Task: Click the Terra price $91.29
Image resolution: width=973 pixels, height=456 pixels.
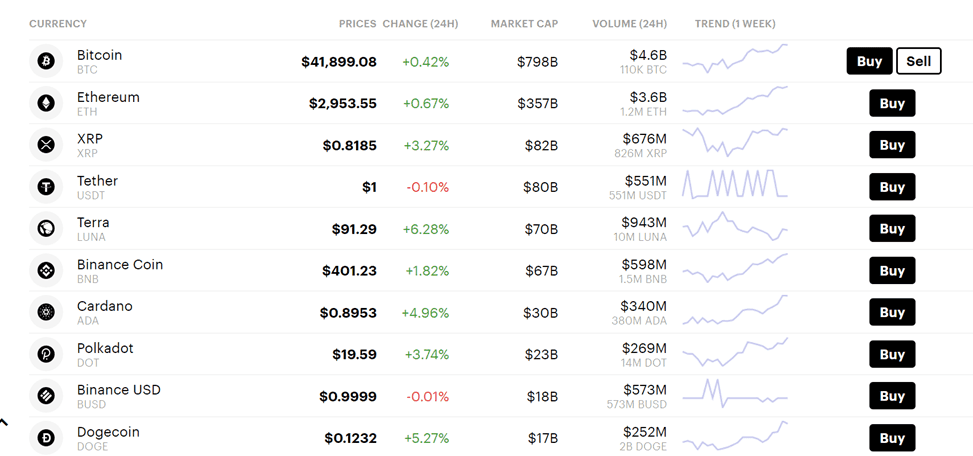Action: pyautogui.click(x=354, y=229)
